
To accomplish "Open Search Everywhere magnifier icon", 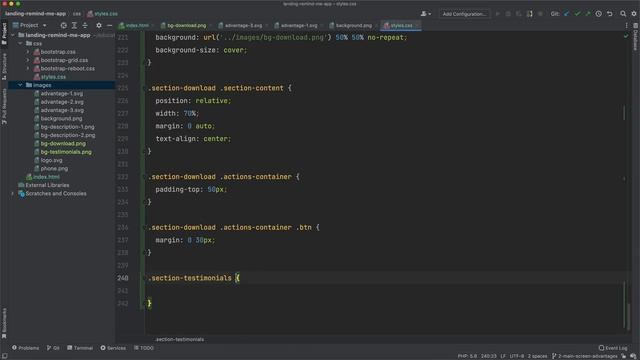I will (623, 14).
